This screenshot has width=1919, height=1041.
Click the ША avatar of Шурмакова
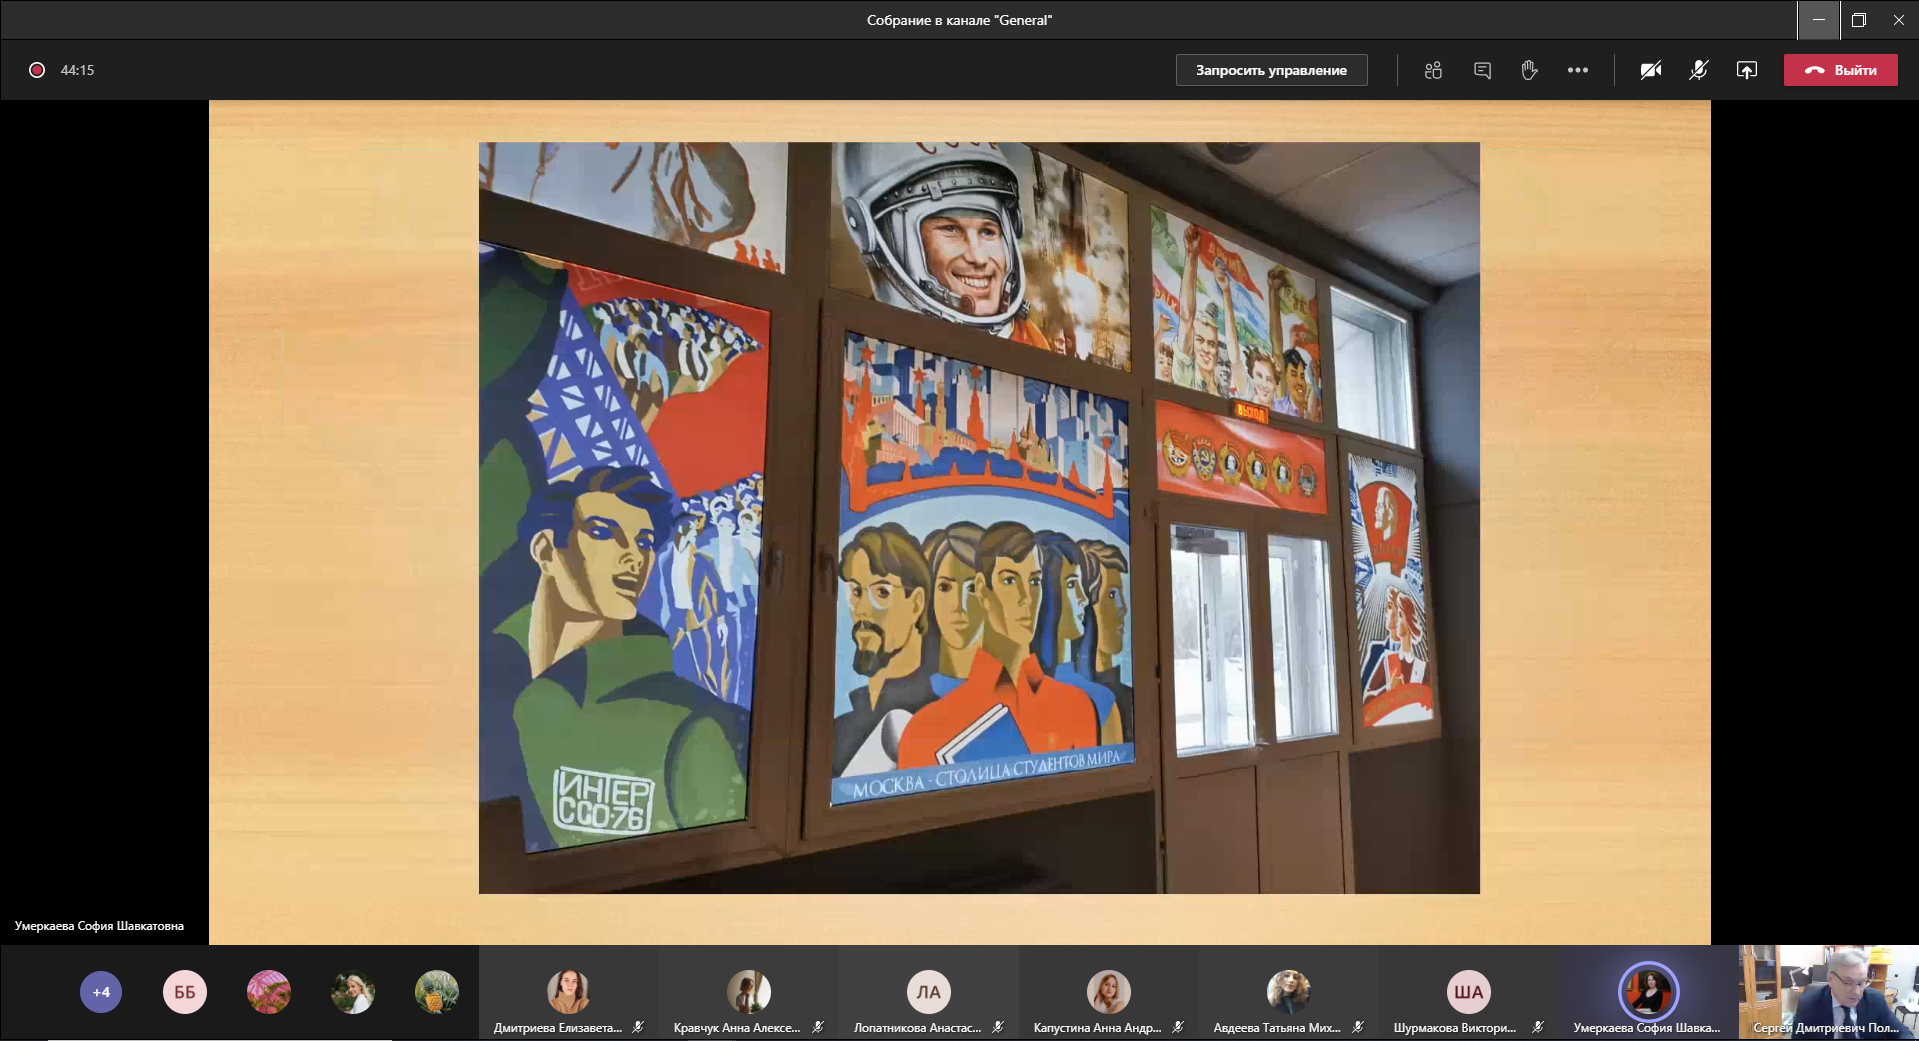(x=1468, y=991)
